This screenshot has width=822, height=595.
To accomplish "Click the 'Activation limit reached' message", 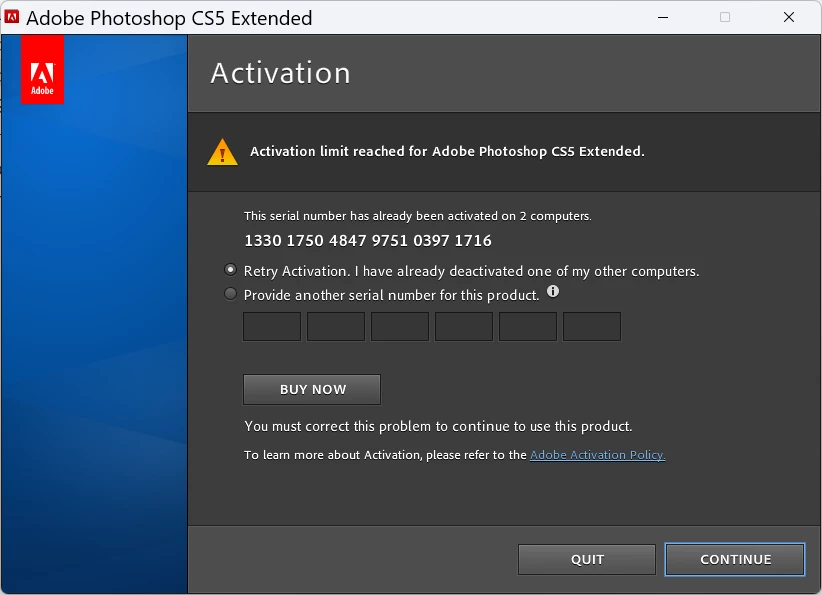I will click(447, 152).
